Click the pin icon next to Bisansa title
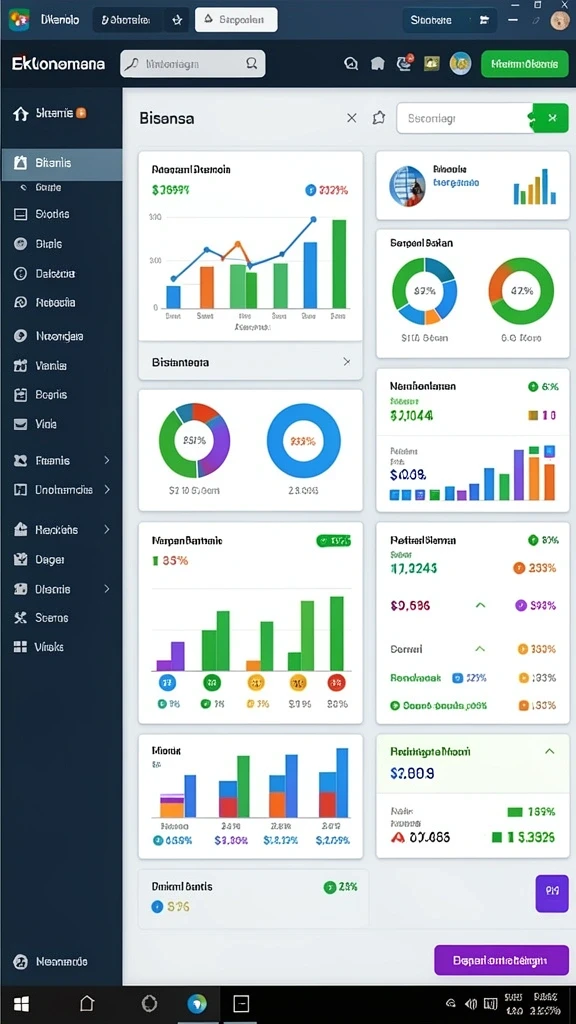This screenshot has width=576, height=1024. pos(379,118)
